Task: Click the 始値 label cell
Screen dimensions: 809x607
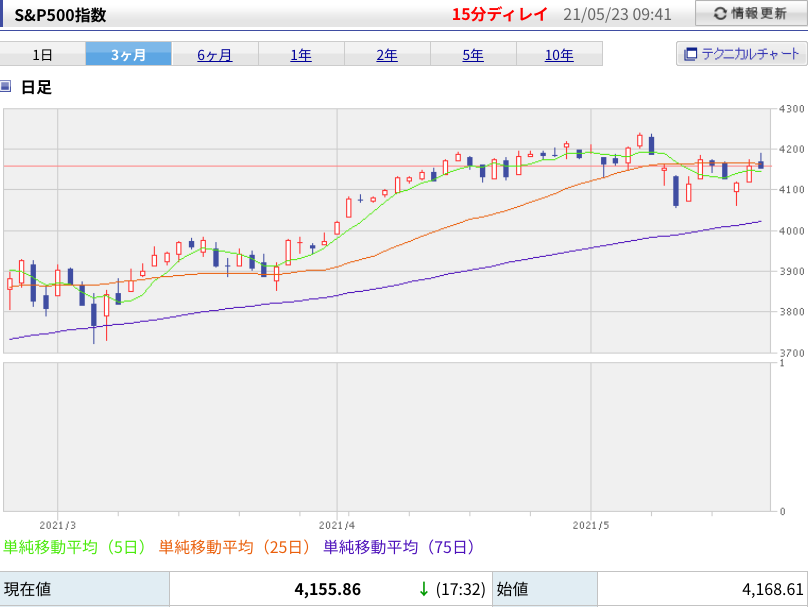Action: coord(545,589)
